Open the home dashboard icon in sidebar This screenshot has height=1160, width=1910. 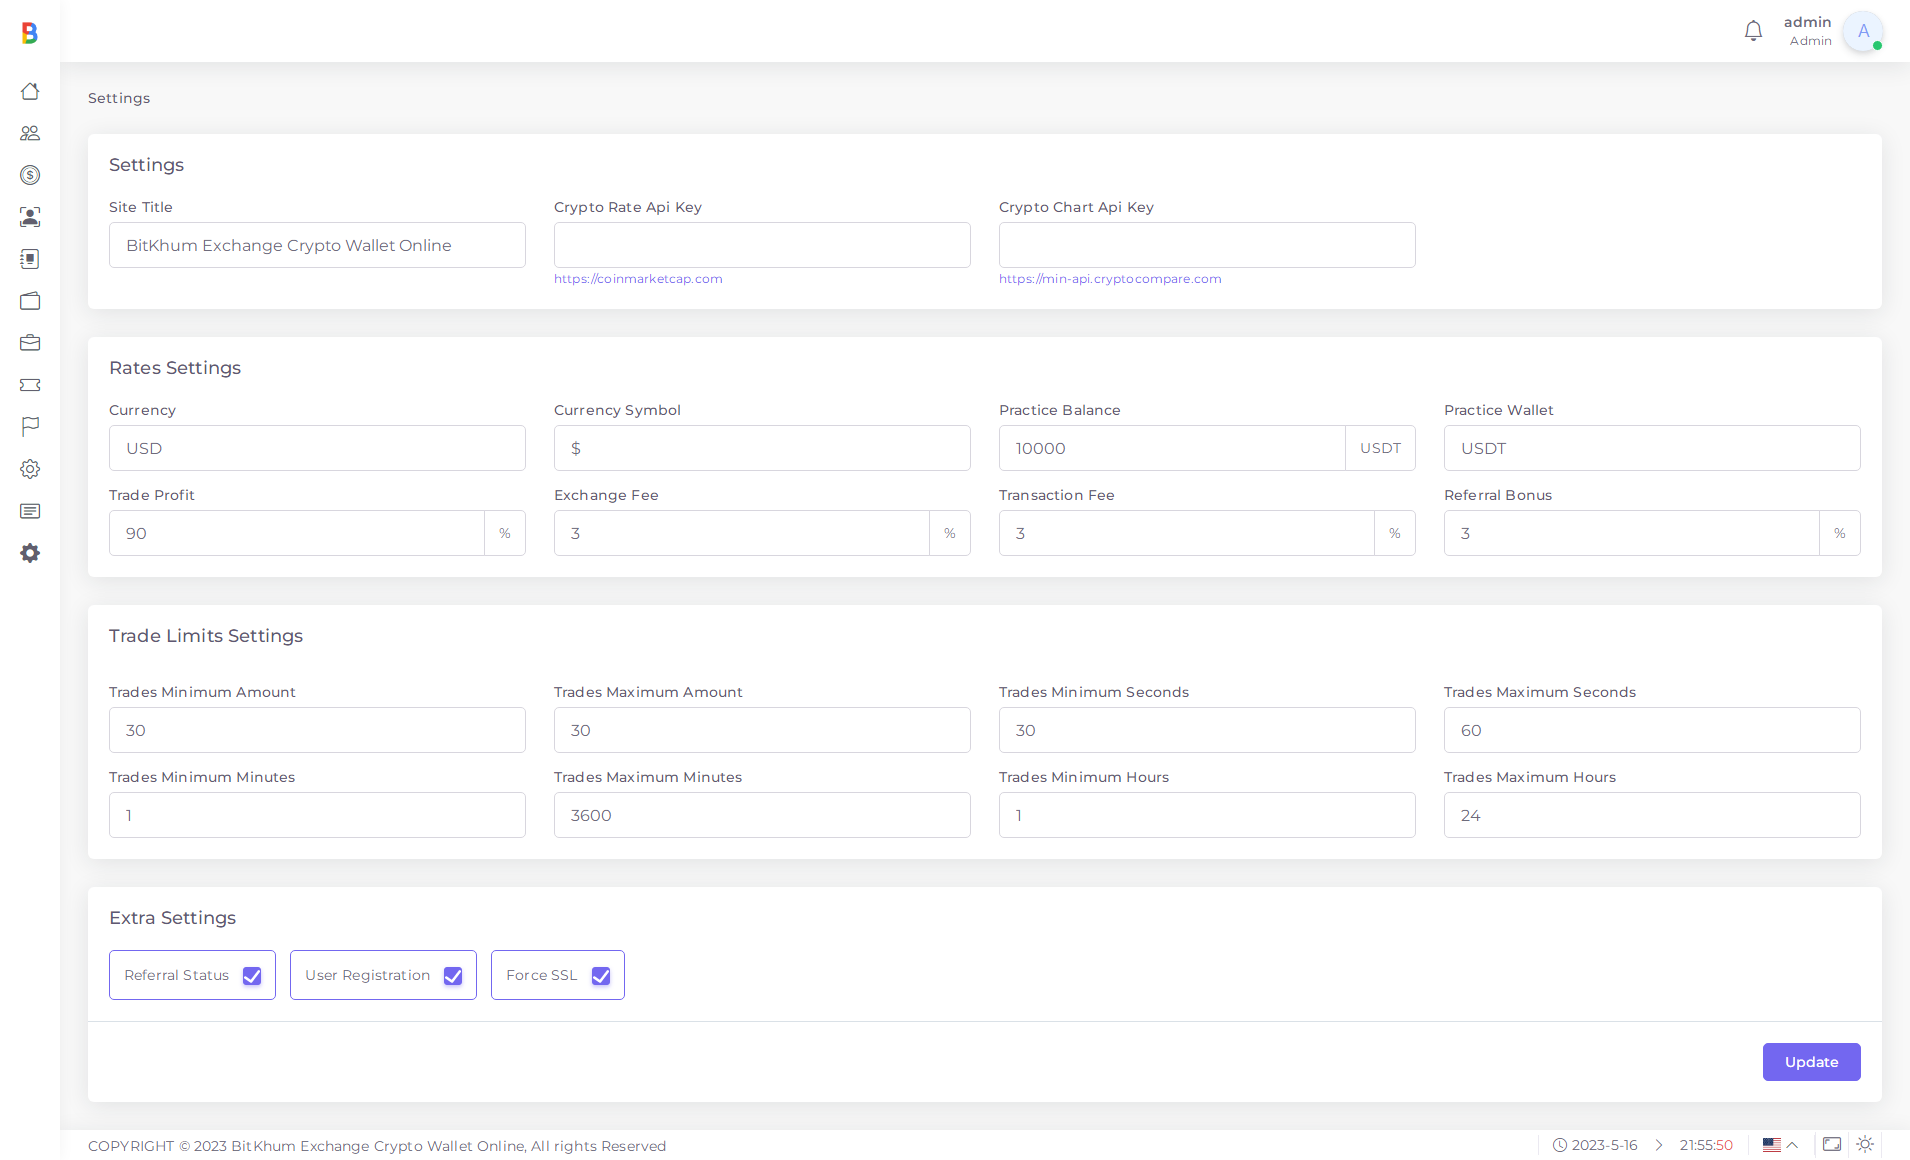[30, 91]
